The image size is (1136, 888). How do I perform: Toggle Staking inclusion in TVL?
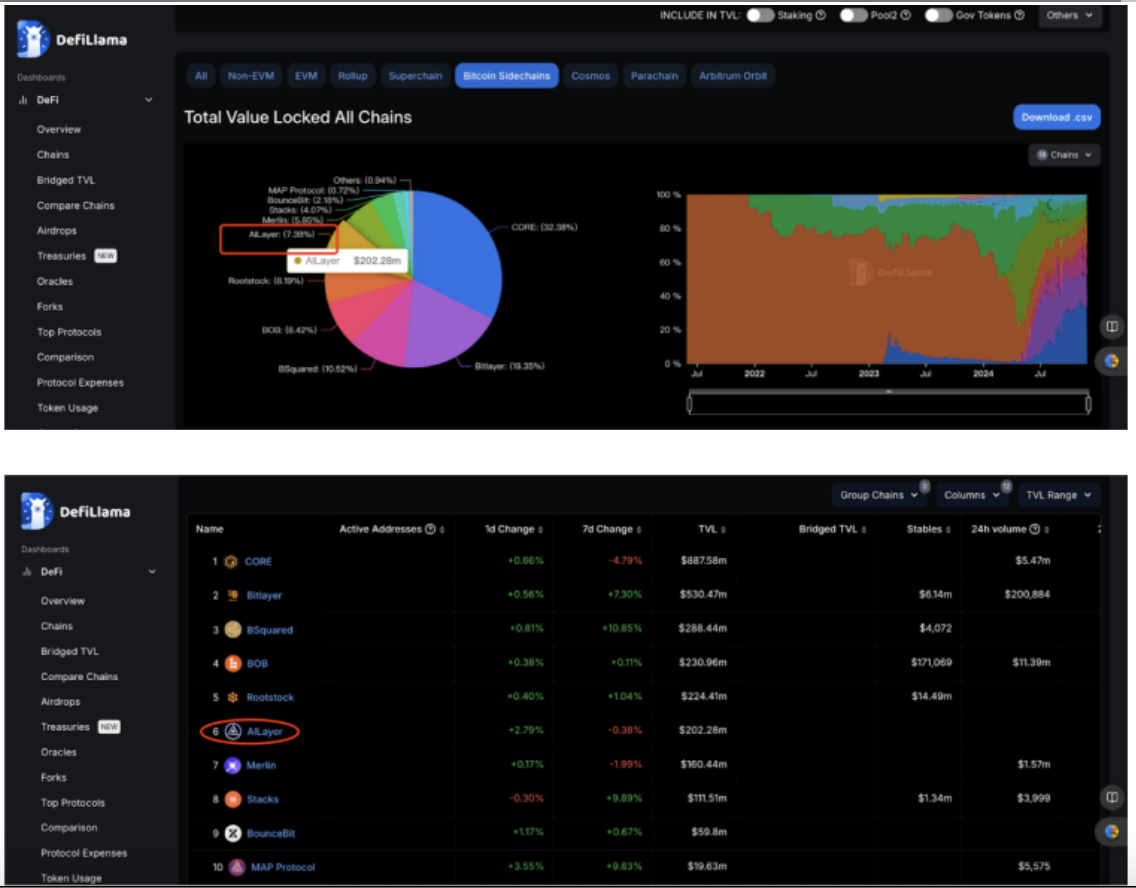(x=760, y=15)
